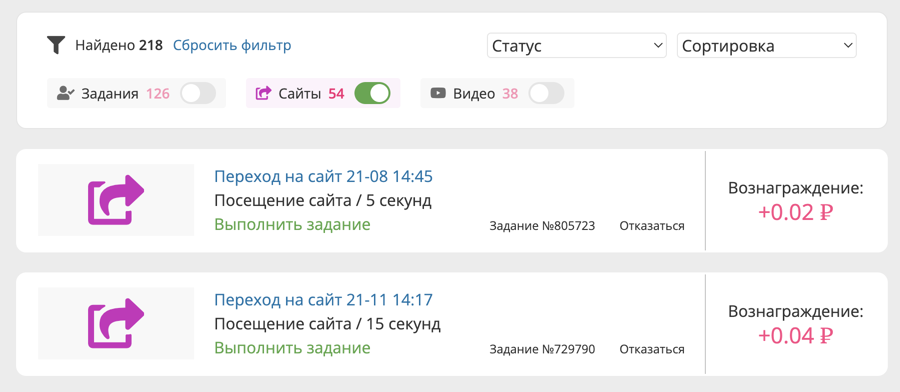
Task: Click the Сайты share-arrow icon
Action: tap(263, 93)
